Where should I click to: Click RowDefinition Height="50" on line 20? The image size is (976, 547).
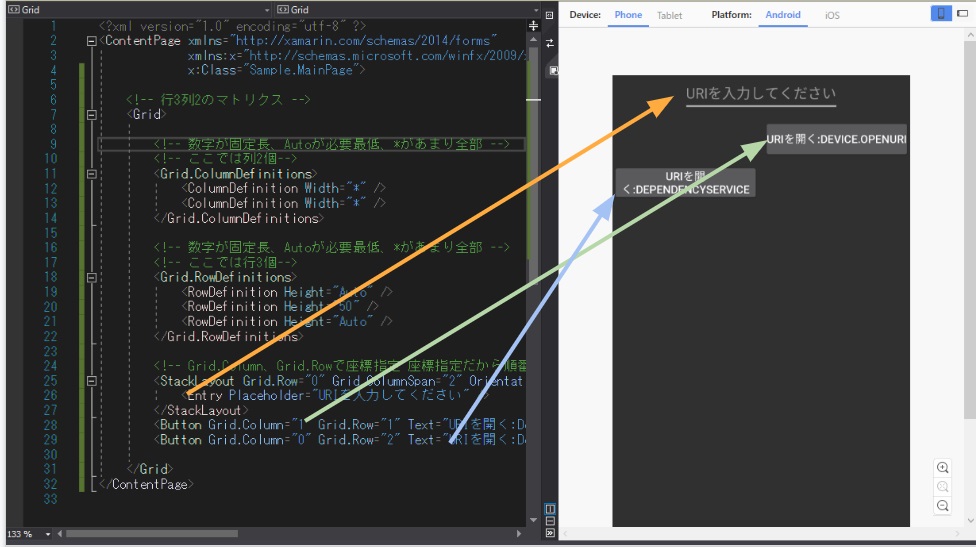point(279,307)
